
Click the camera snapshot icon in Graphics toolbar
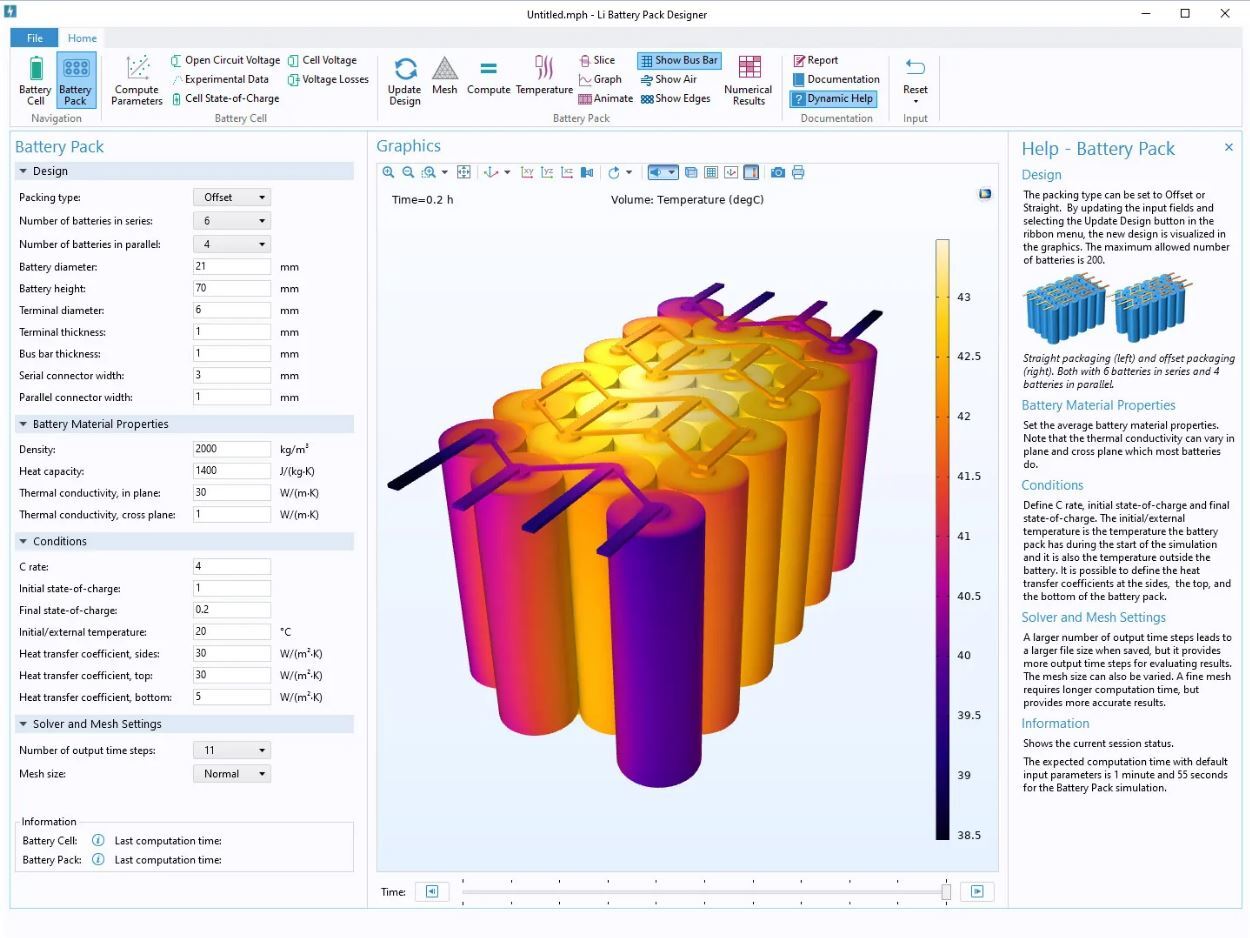[778, 172]
